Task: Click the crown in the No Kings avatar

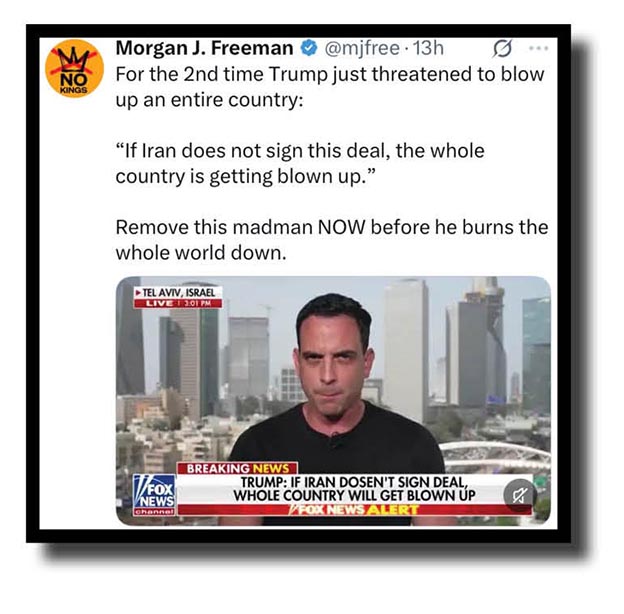Action: click(x=74, y=60)
